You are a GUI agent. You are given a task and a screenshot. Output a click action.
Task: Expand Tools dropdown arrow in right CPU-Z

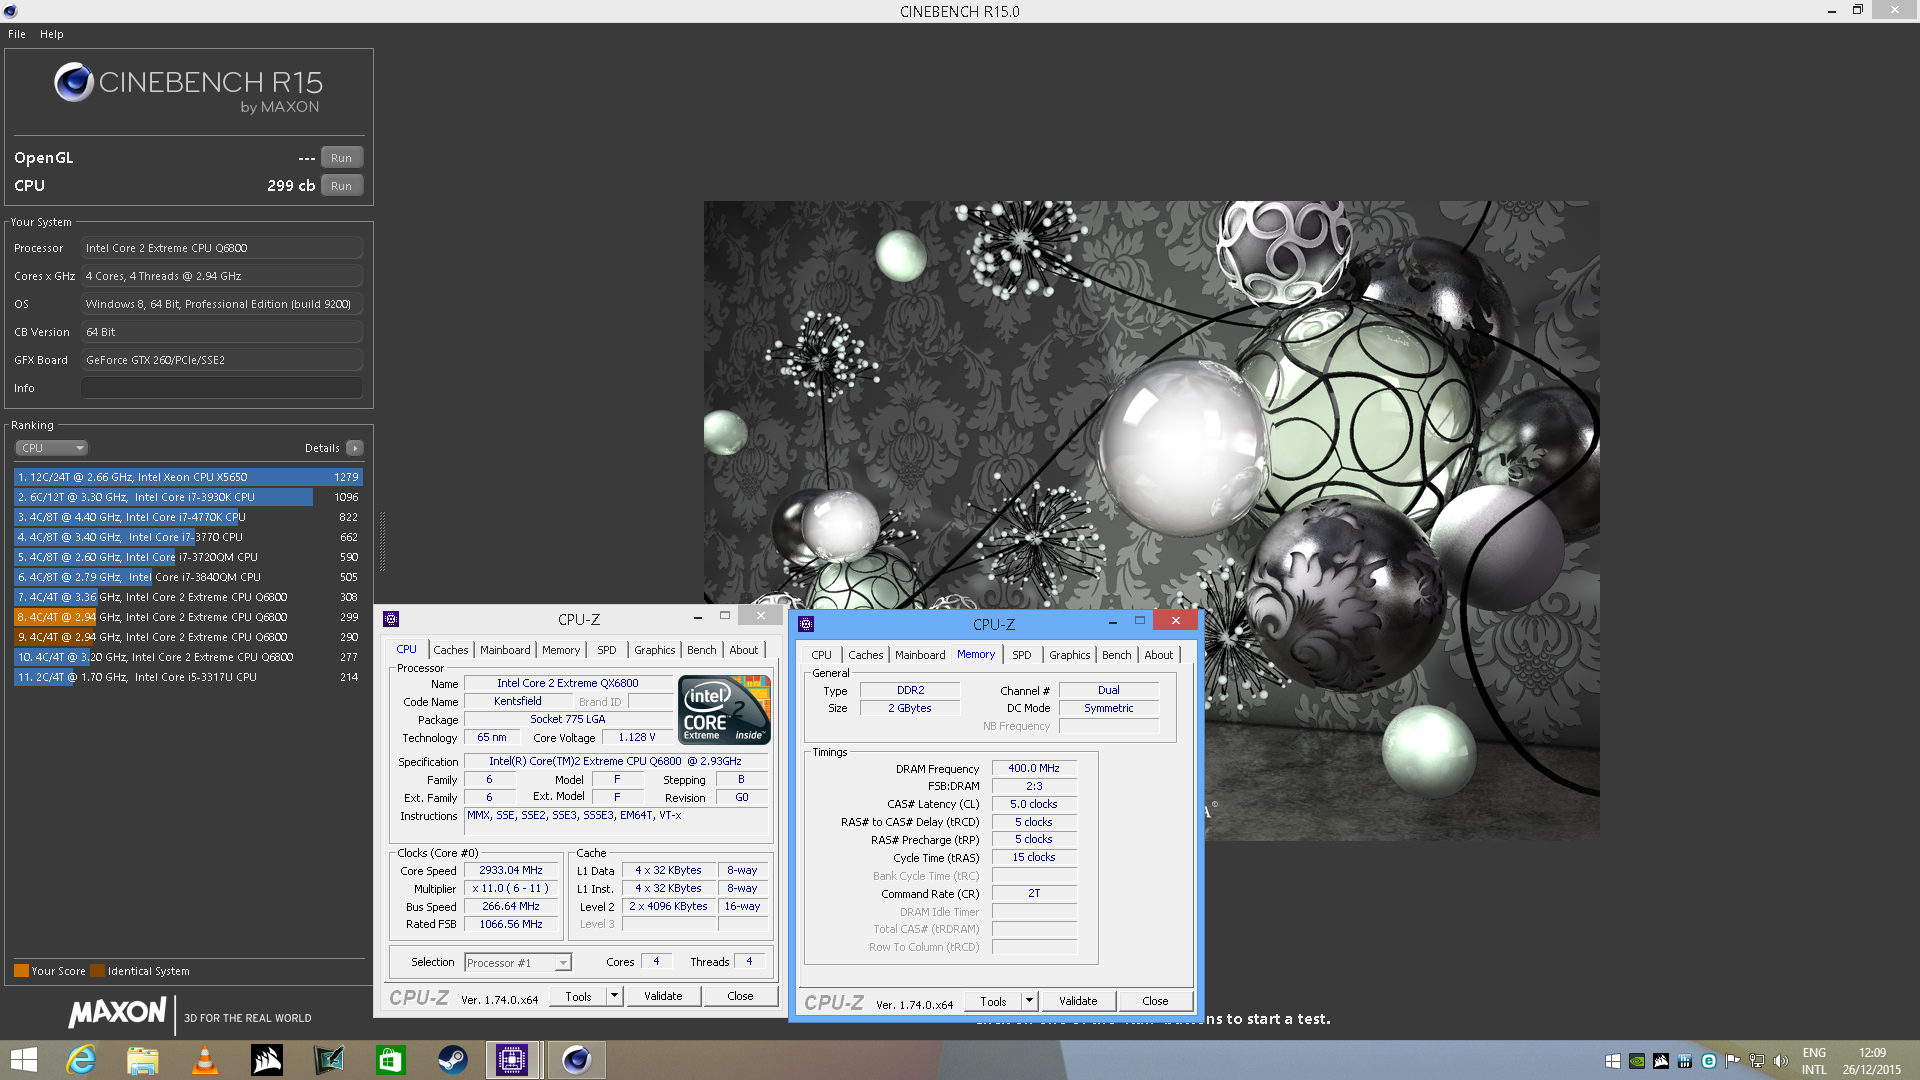[1030, 1001]
